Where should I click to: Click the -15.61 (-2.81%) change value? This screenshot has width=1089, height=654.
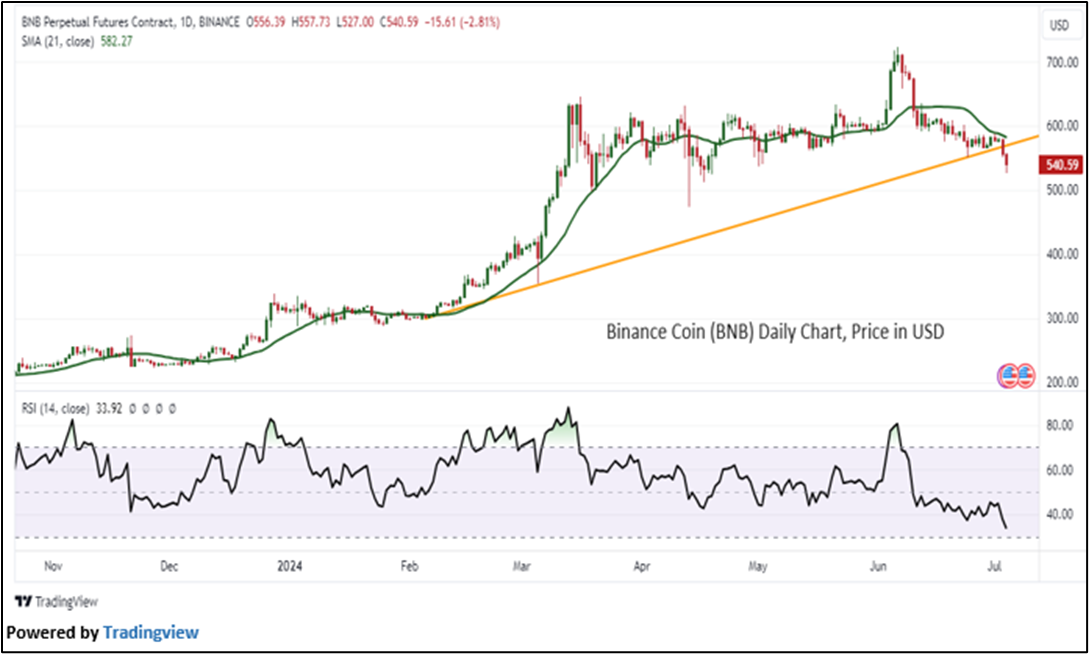463,23
